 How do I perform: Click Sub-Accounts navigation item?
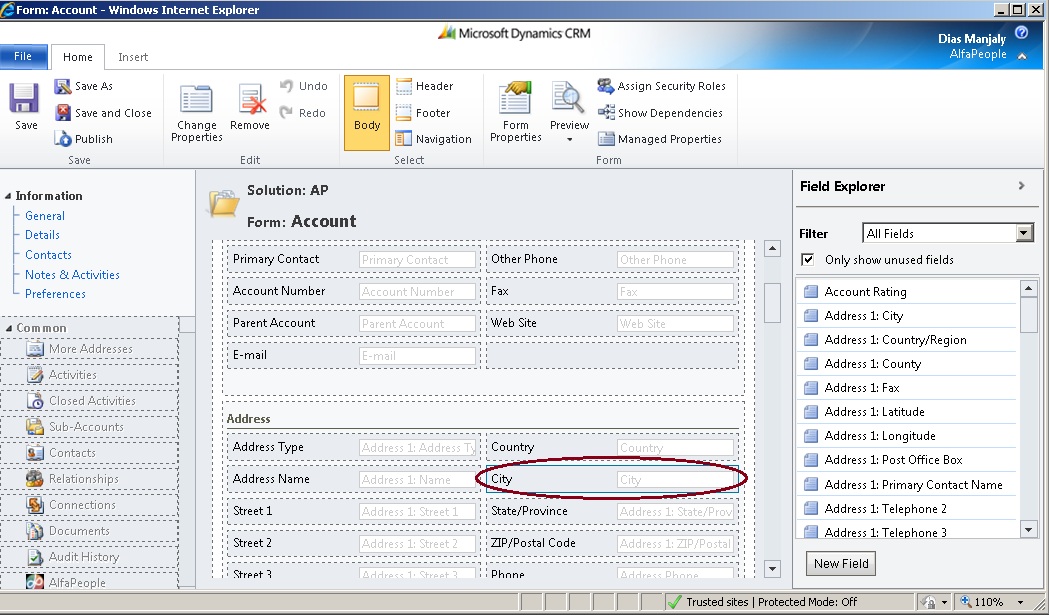[x=90, y=427]
